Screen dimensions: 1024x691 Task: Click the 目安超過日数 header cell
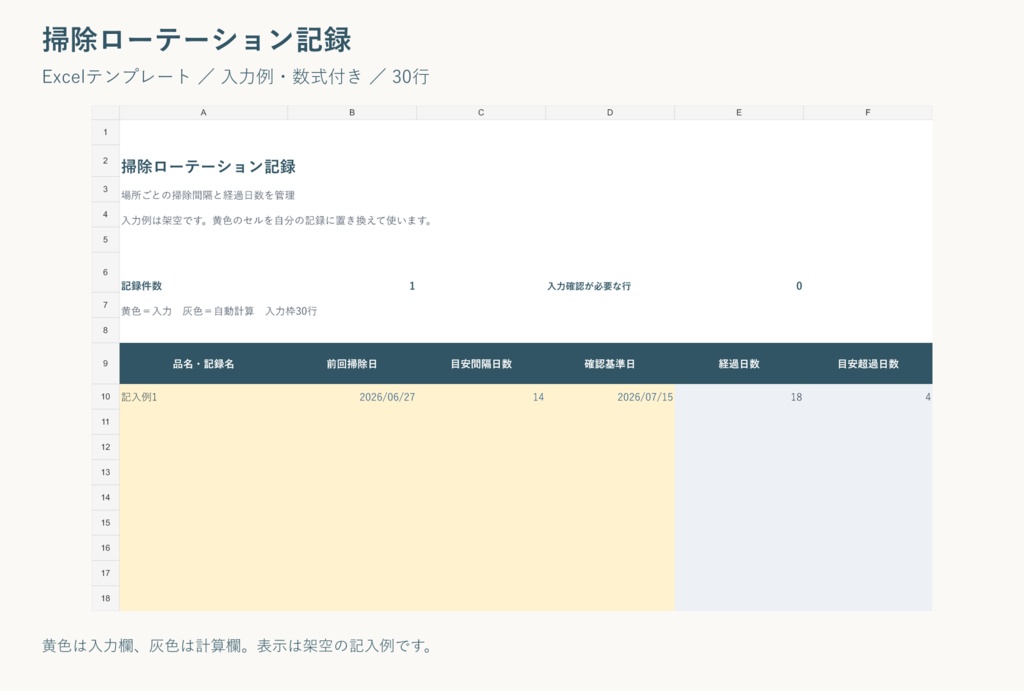pyautogui.click(x=868, y=364)
